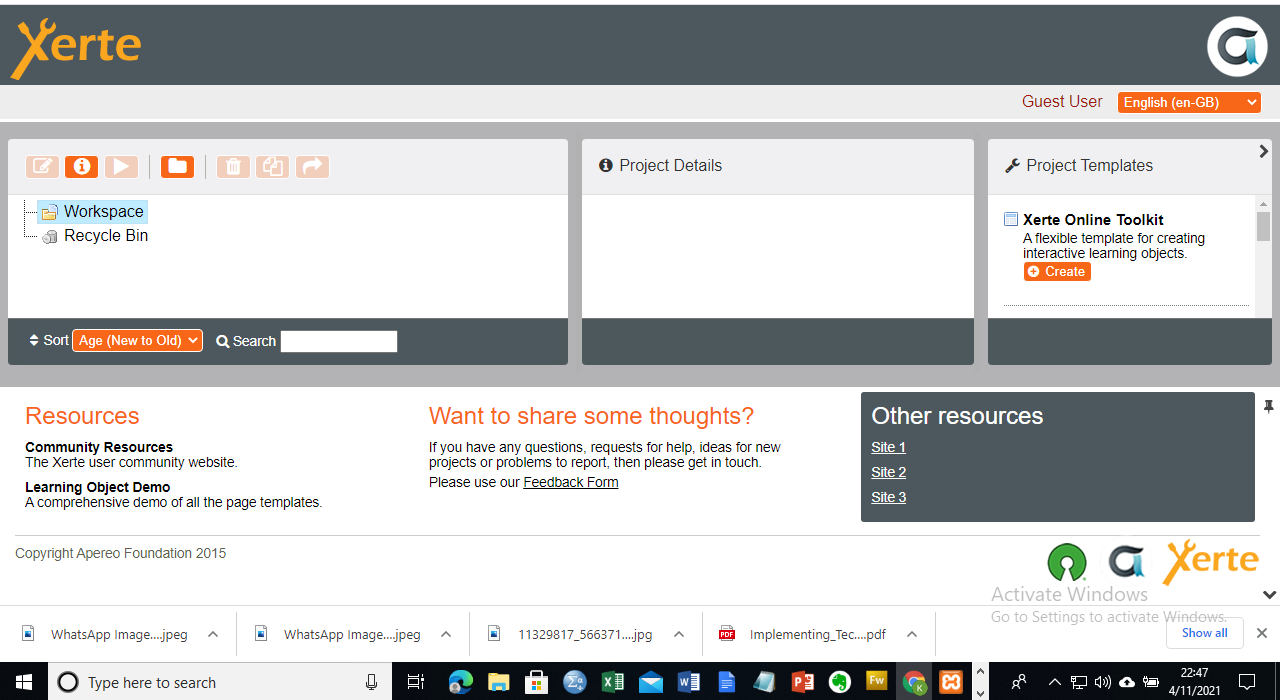1280x700 pixels.
Task: Open Site 2 link
Action: 888,472
